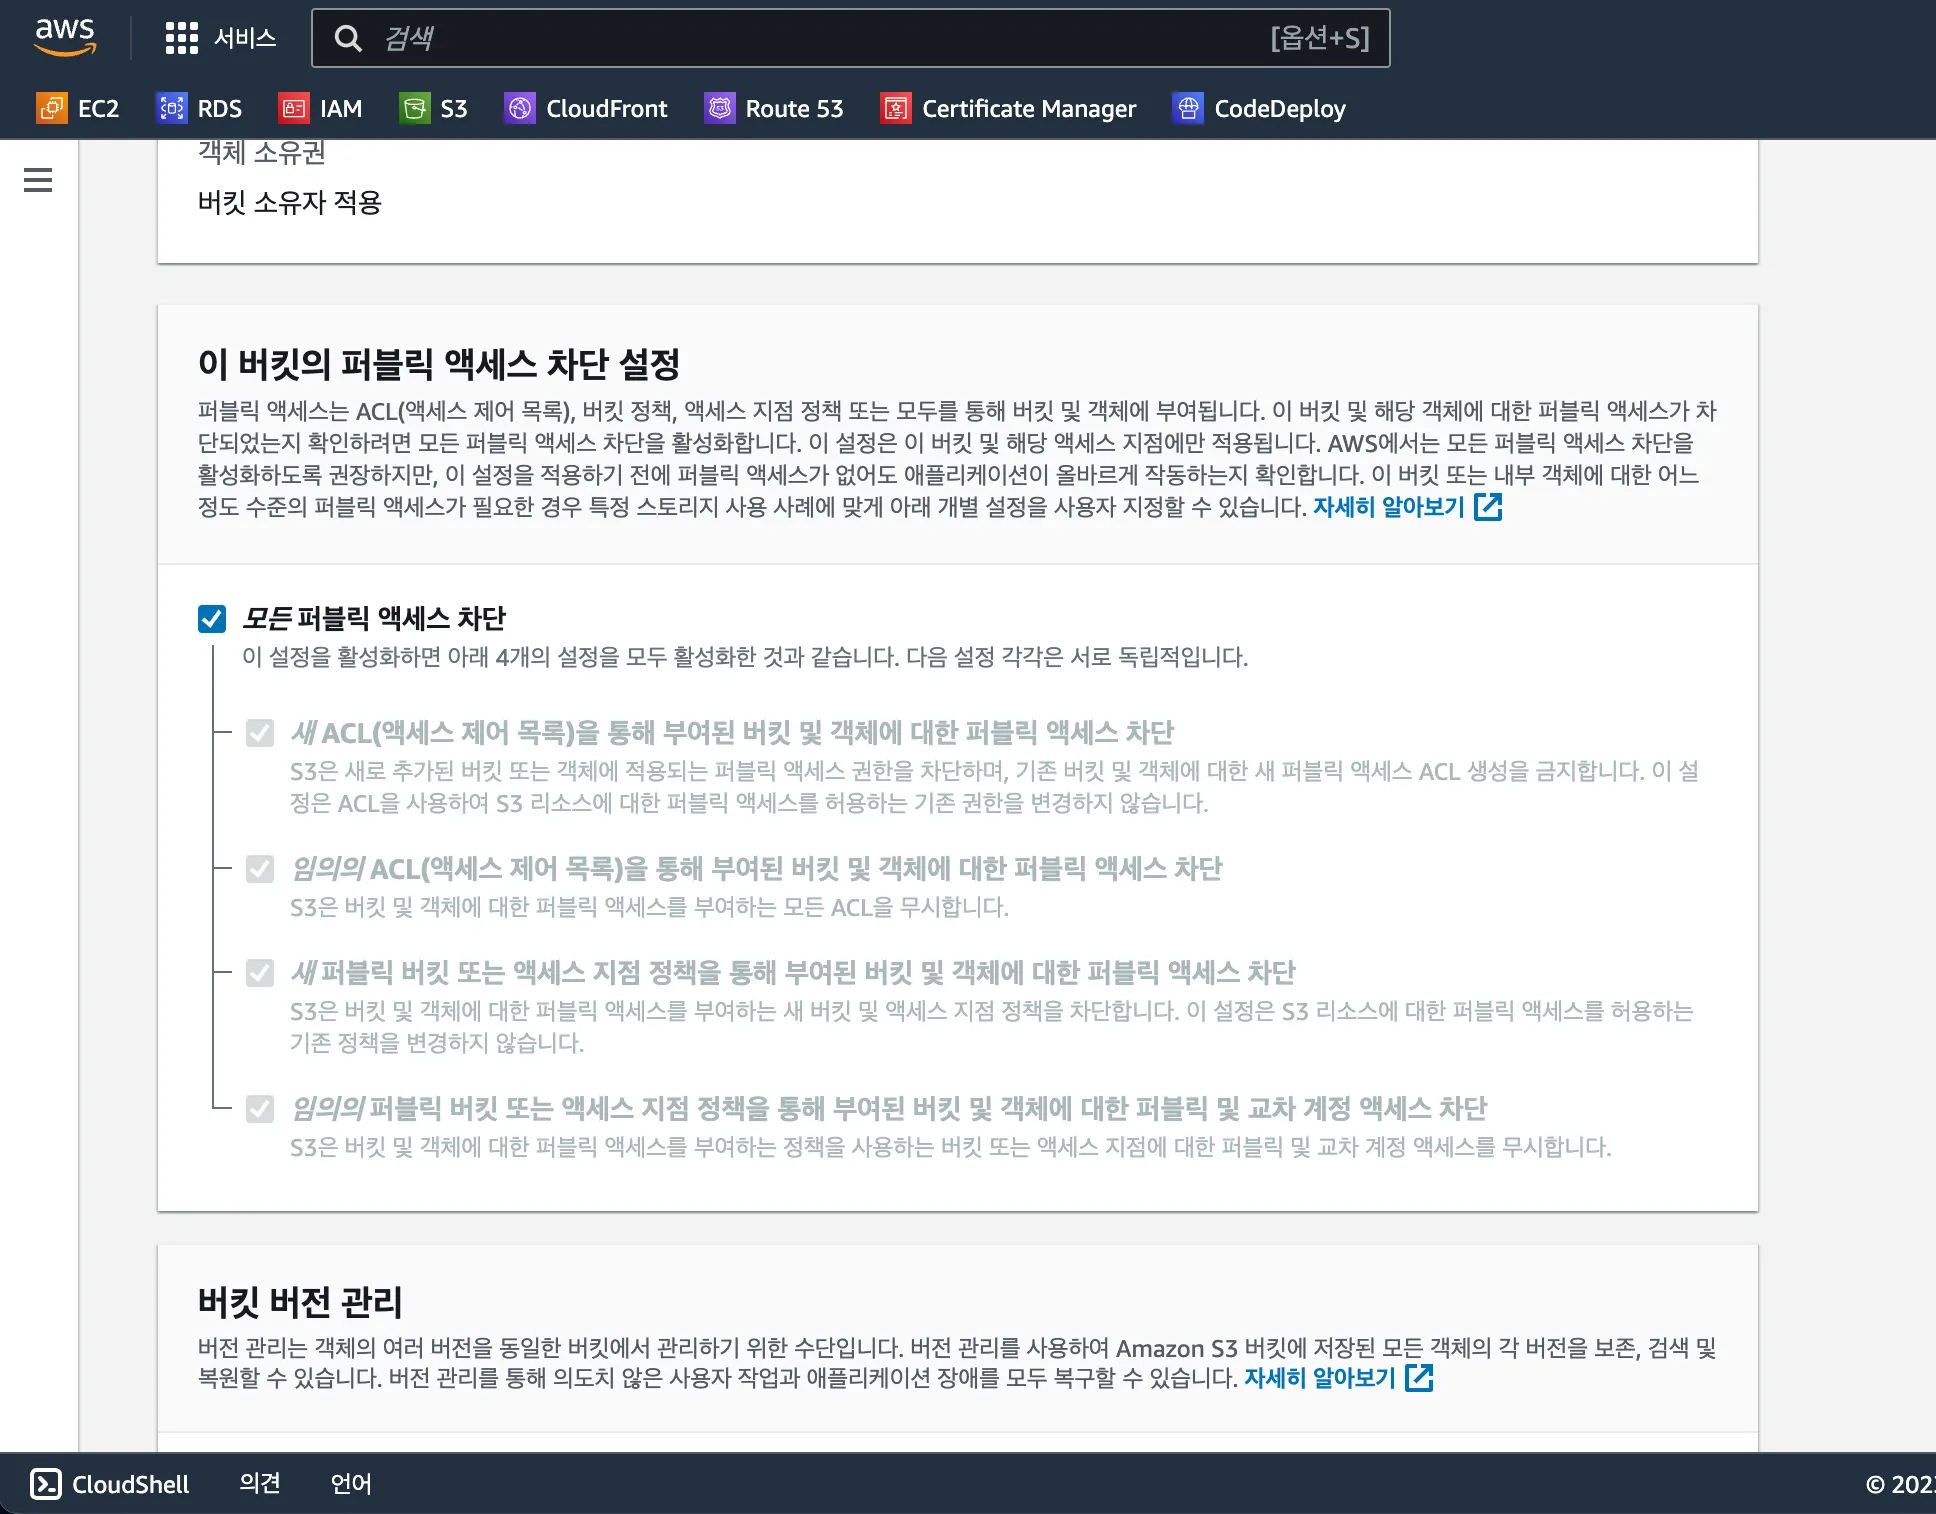Click the AWS logo home icon
Image resolution: width=1936 pixels, height=1514 pixels.
click(65, 36)
